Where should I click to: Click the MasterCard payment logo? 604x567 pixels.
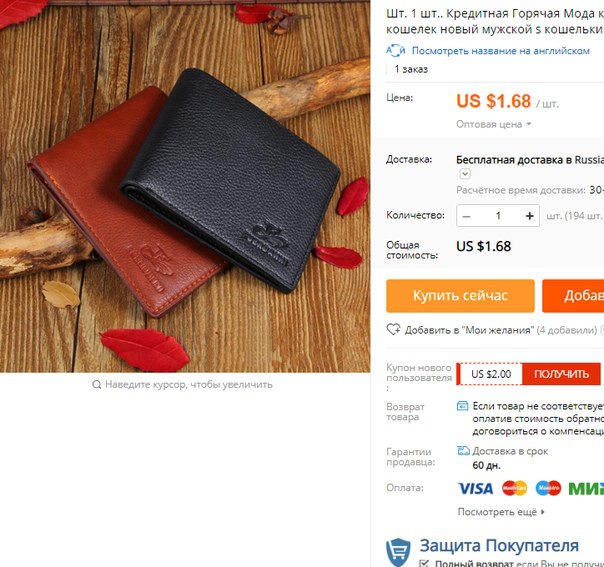(514, 488)
